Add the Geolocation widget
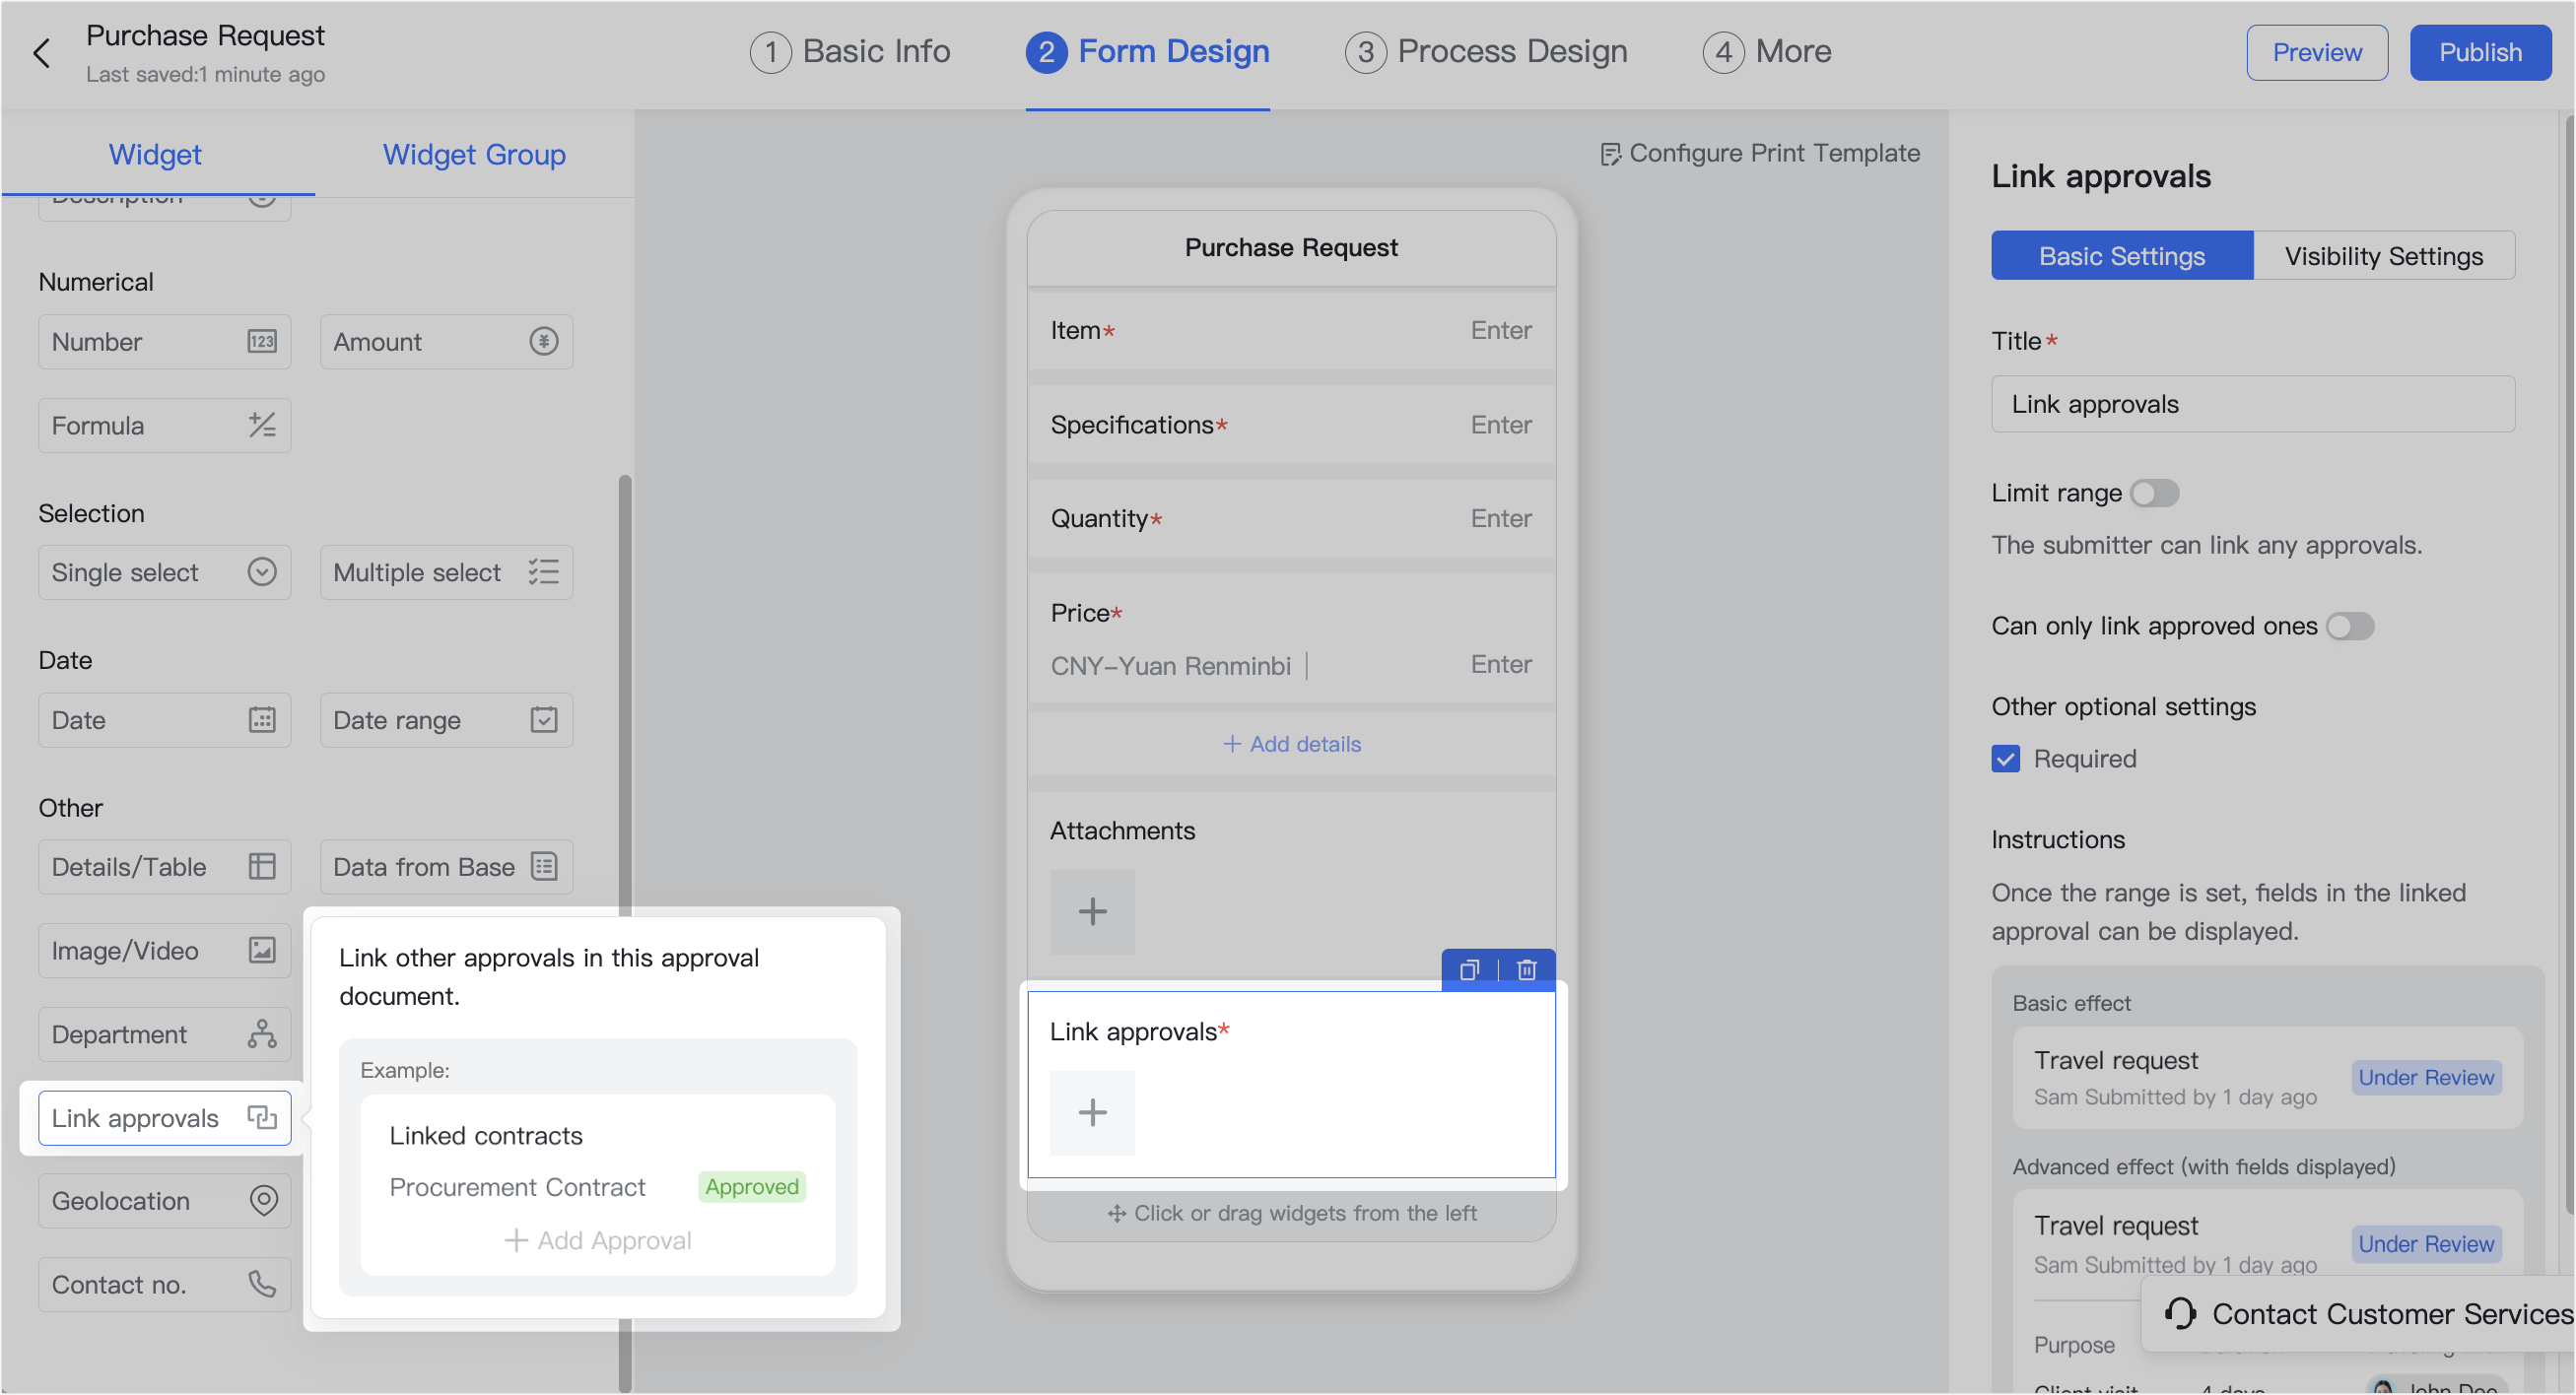The height and width of the screenshot is (1395, 2576). (x=165, y=1202)
